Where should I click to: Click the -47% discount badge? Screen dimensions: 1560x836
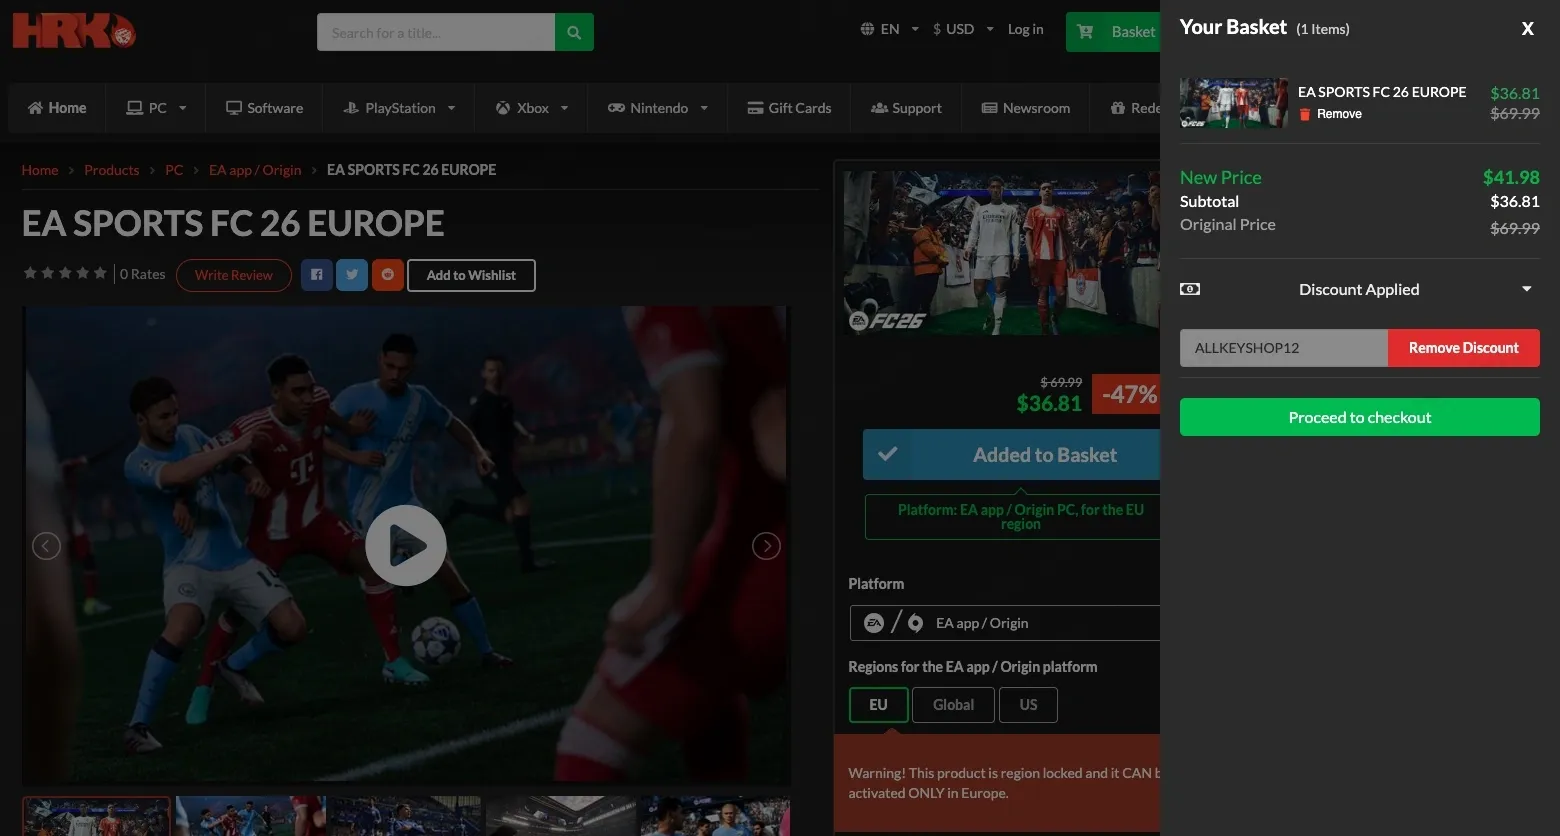pyautogui.click(x=1128, y=394)
